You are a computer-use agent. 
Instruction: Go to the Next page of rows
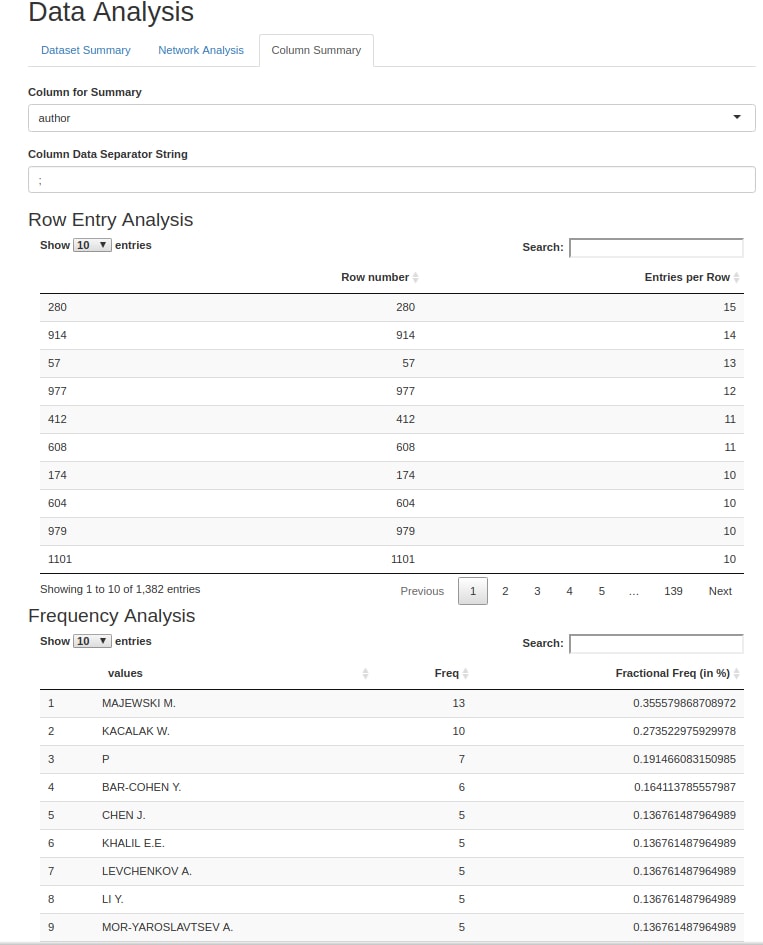pyautogui.click(x=720, y=591)
